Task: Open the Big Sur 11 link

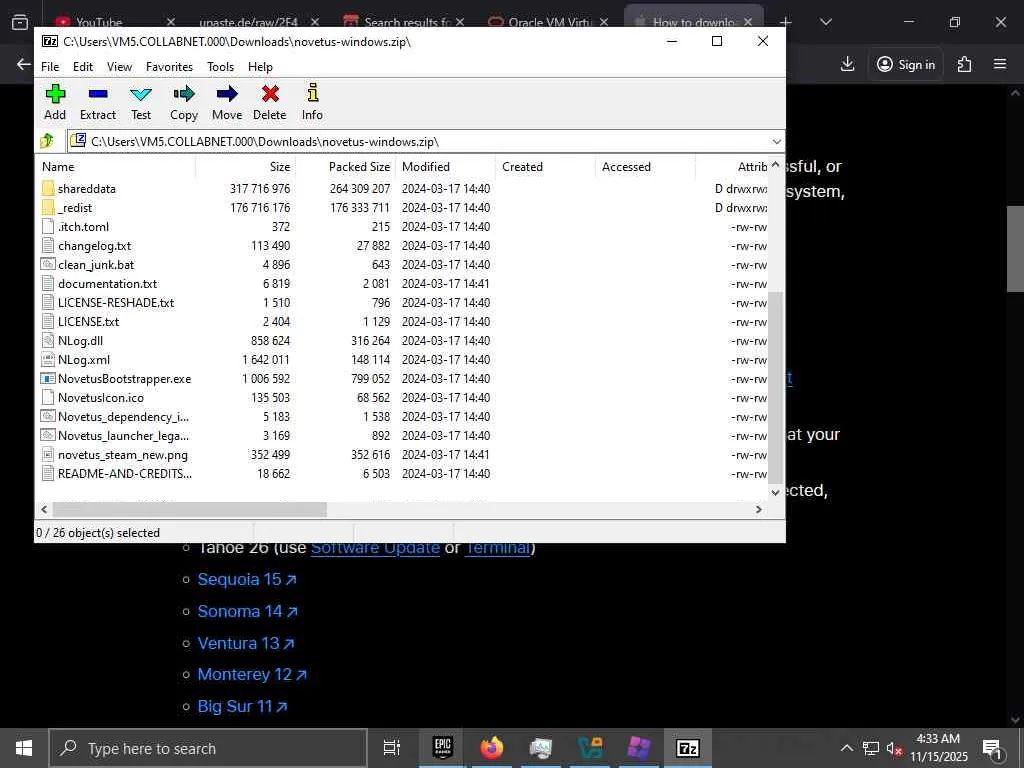Action: (242, 706)
